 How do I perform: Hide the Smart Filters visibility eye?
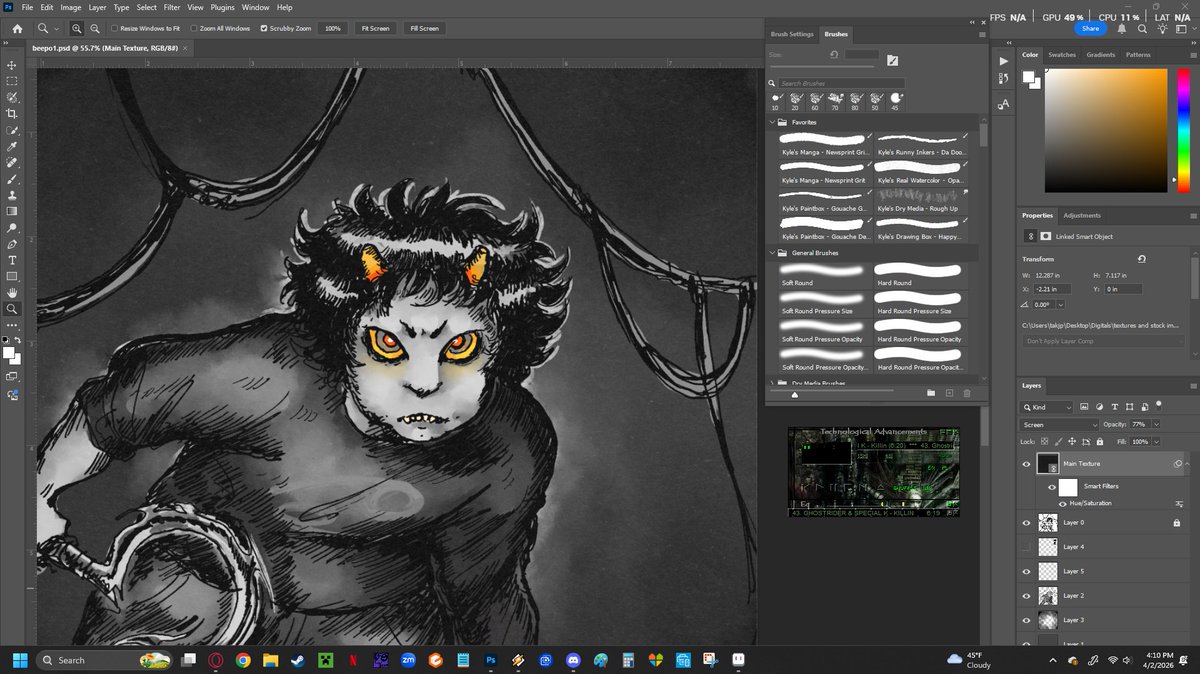(x=1051, y=487)
